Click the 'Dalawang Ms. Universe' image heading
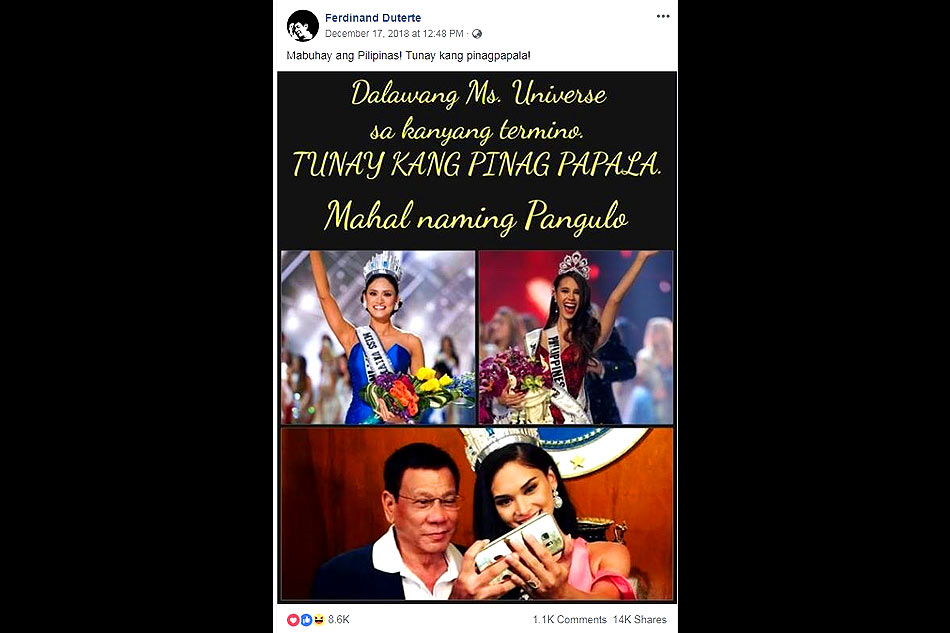Image resolution: width=950 pixels, height=633 pixels. 479,94
